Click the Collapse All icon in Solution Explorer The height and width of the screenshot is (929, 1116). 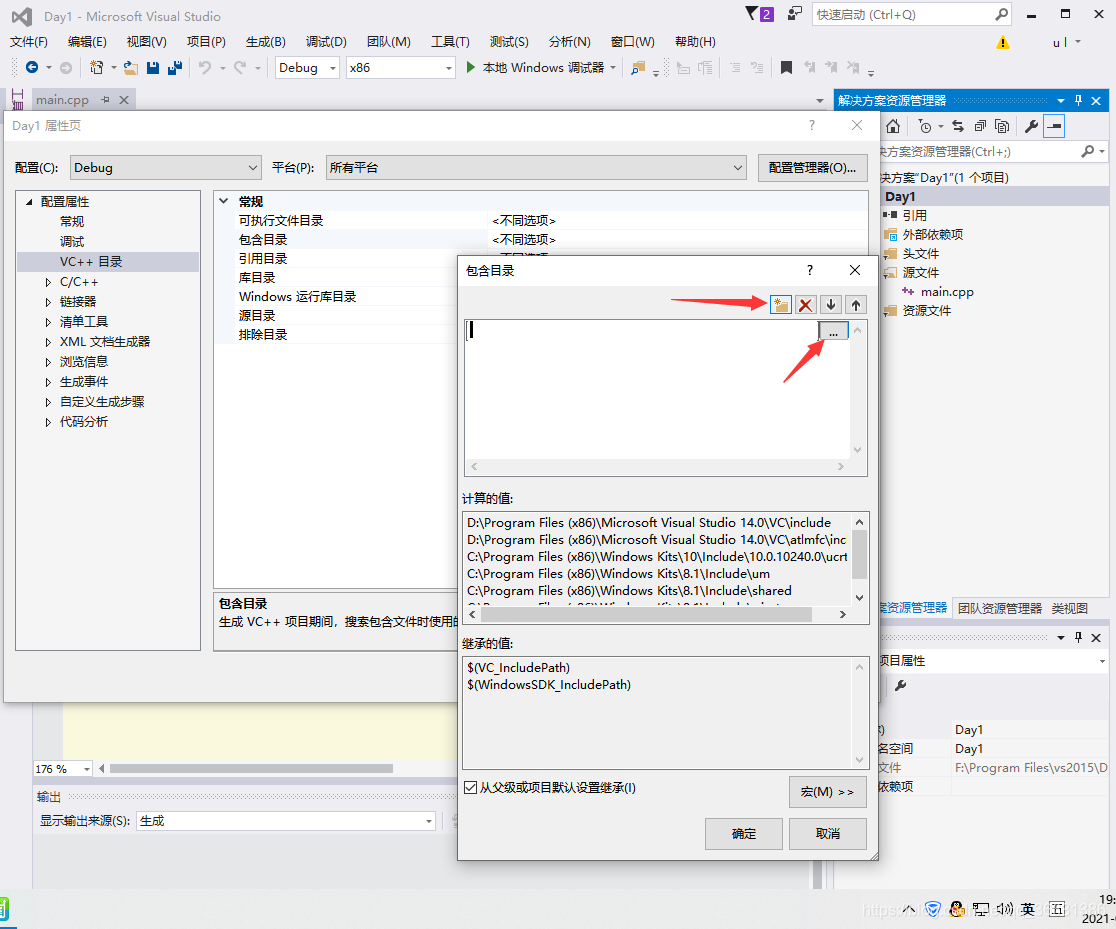tap(980, 126)
